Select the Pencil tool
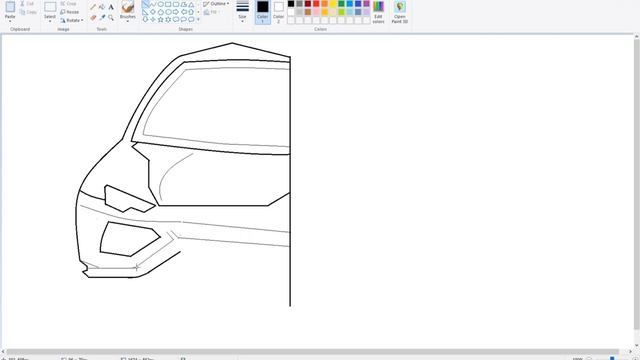This screenshot has width=640, height=360. 93,7
